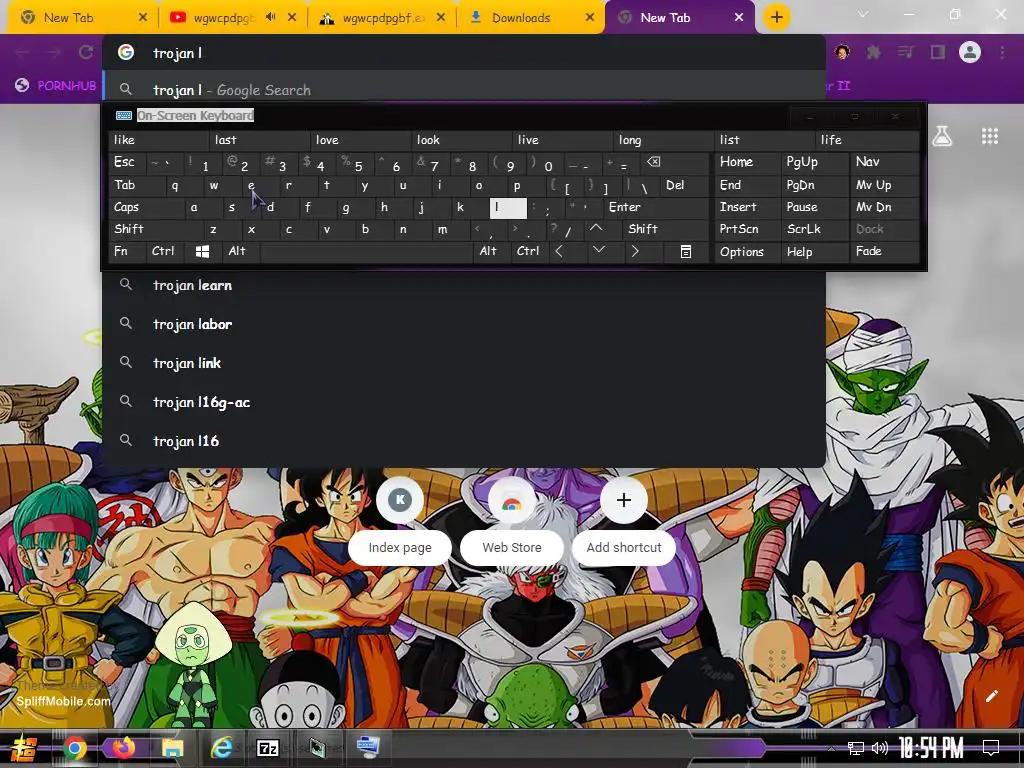Open the Index page shortcut

tap(400, 518)
